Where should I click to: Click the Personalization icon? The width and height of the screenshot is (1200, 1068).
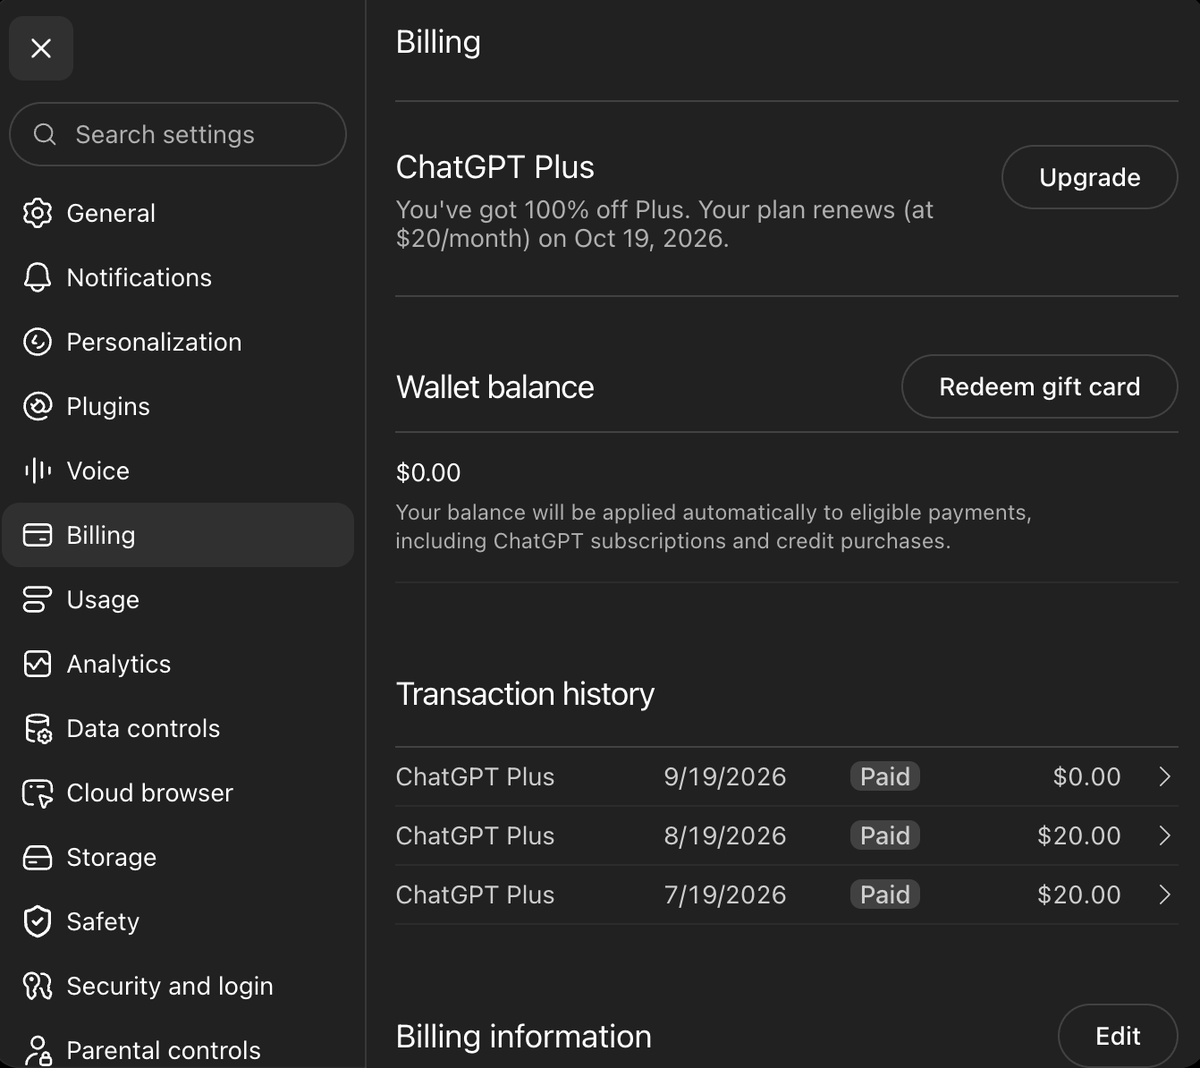pyautogui.click(x=37, y=342)
